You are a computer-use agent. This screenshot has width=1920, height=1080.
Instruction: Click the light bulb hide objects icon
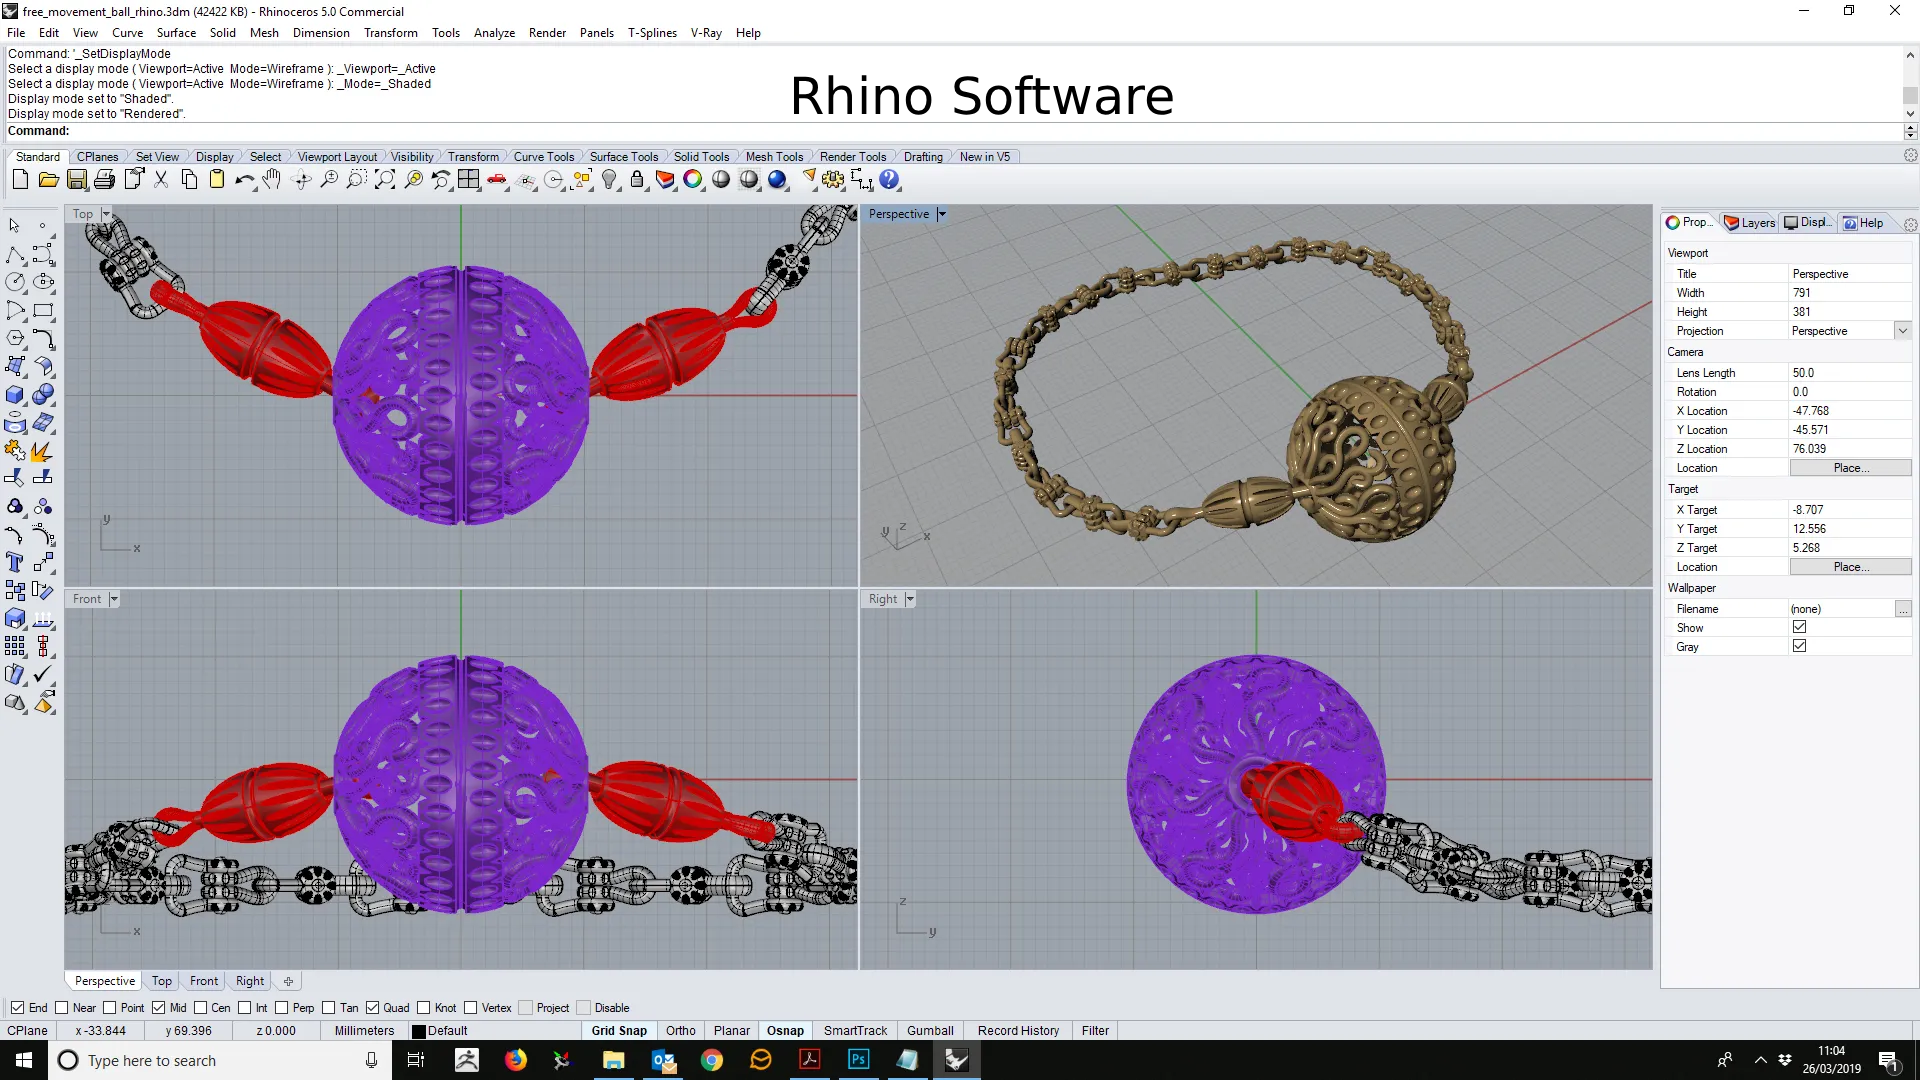tap(609, 180)
